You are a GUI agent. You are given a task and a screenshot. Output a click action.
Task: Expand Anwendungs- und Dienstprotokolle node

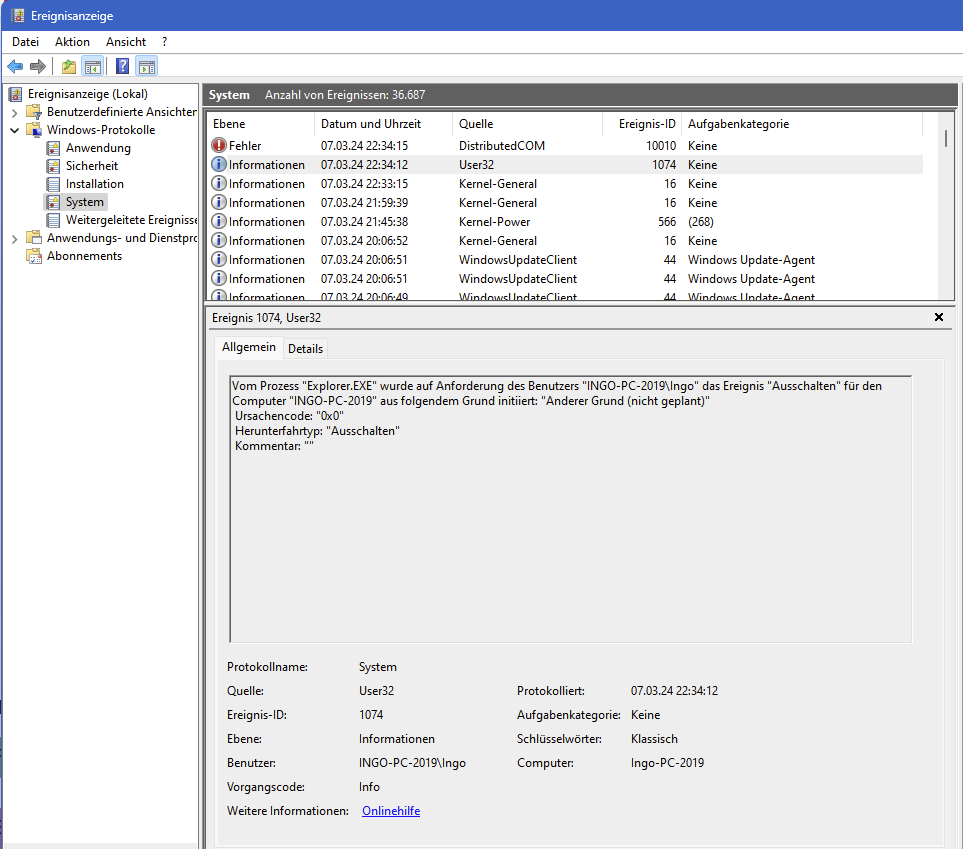[x=14, y=238]
